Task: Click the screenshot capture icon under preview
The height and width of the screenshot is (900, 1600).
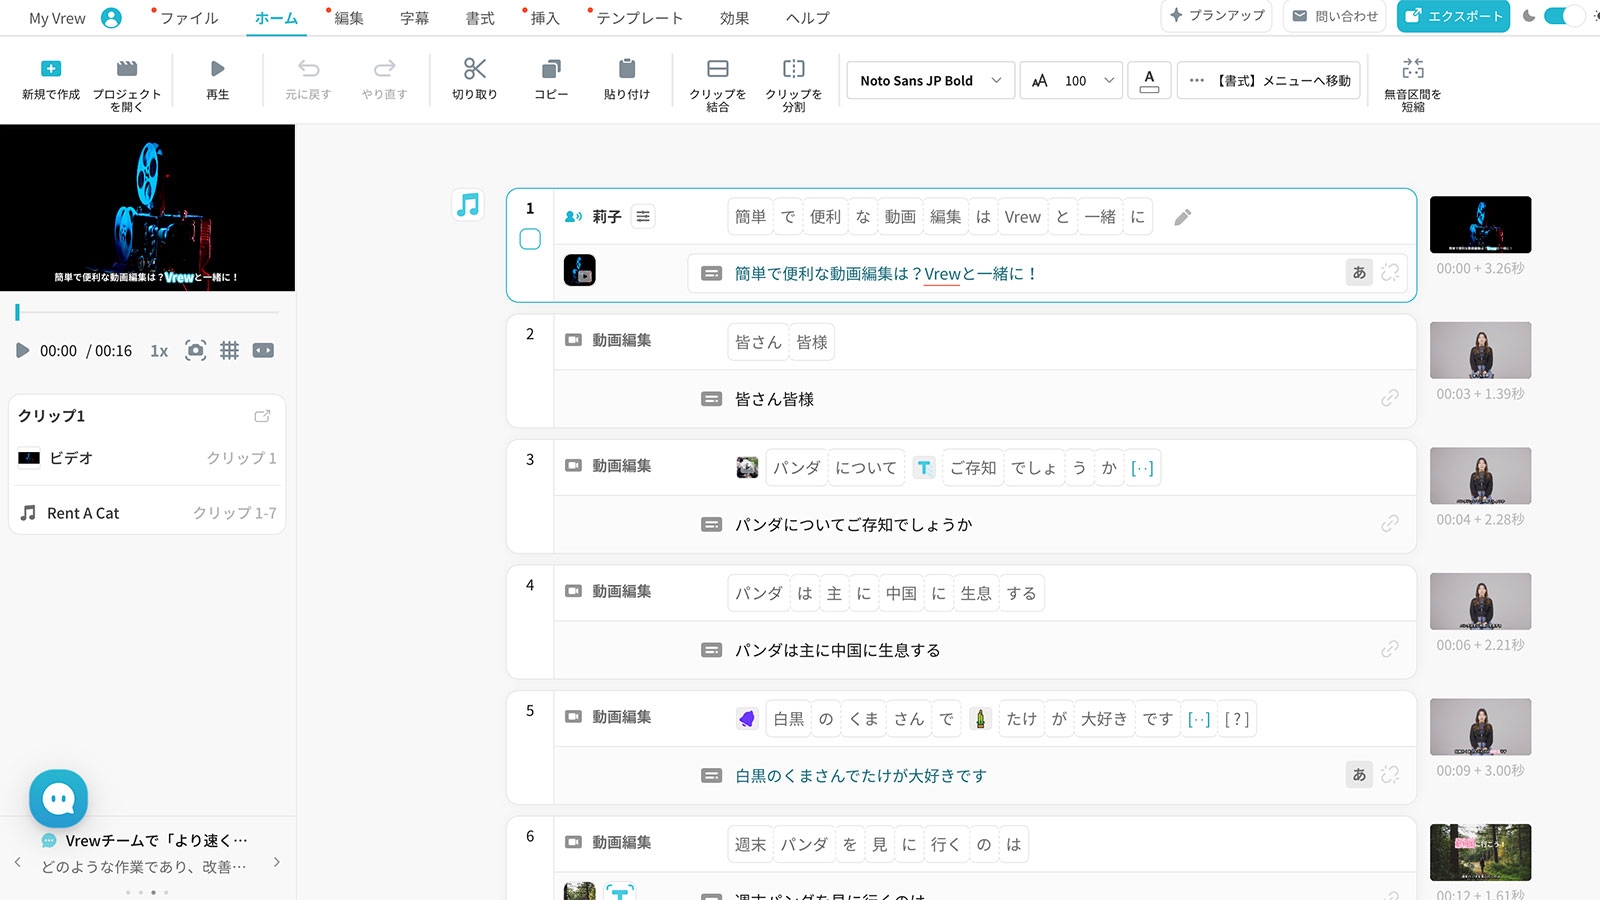Action: click(x=196, y=350)
